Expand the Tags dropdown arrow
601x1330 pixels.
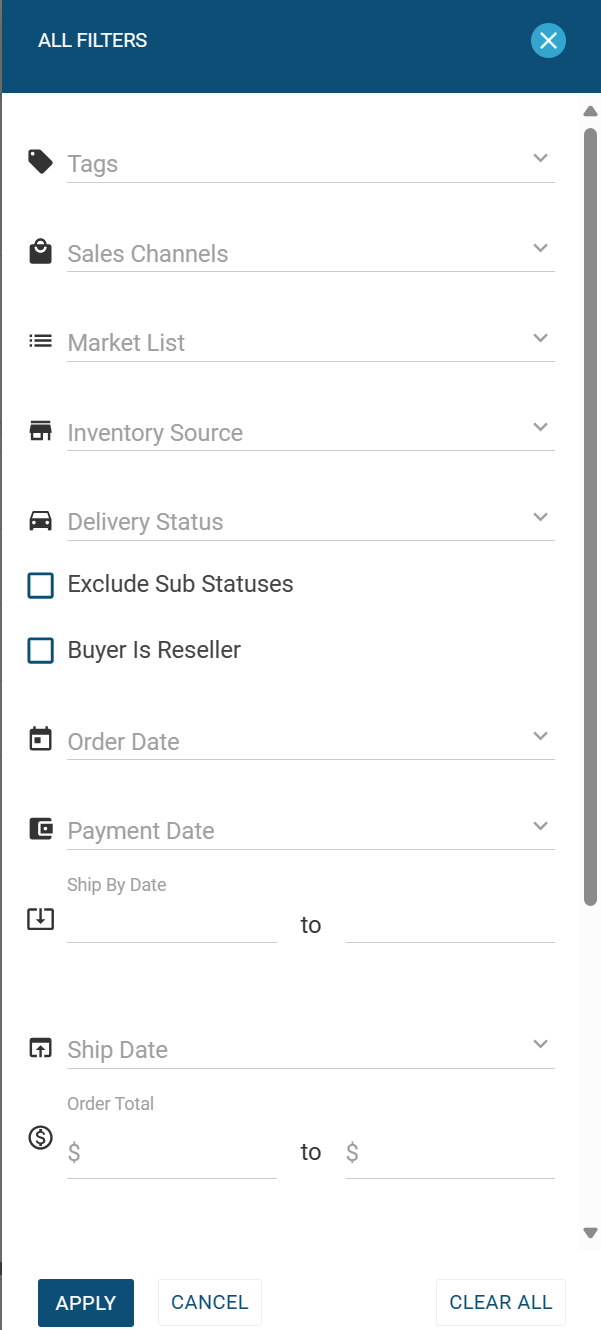coord(541,158)
